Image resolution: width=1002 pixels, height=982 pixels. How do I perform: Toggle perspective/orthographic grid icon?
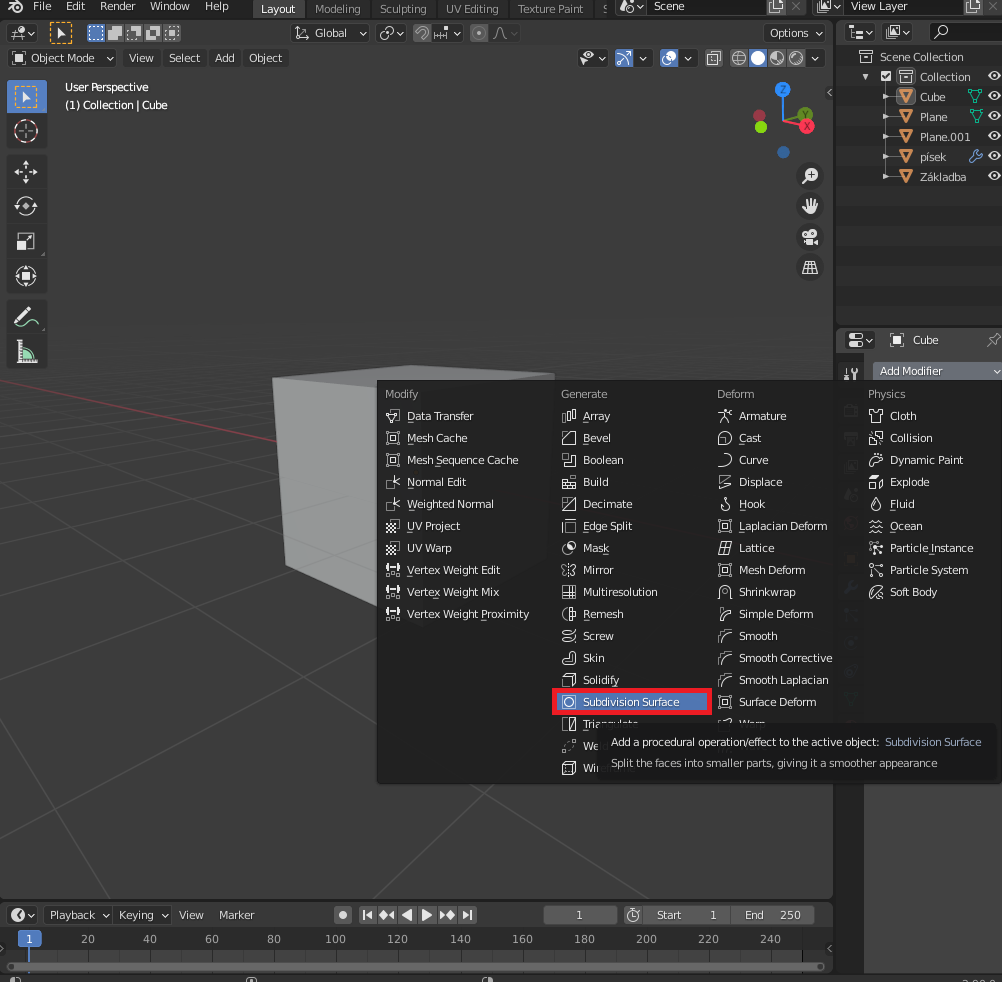[810, 268]
